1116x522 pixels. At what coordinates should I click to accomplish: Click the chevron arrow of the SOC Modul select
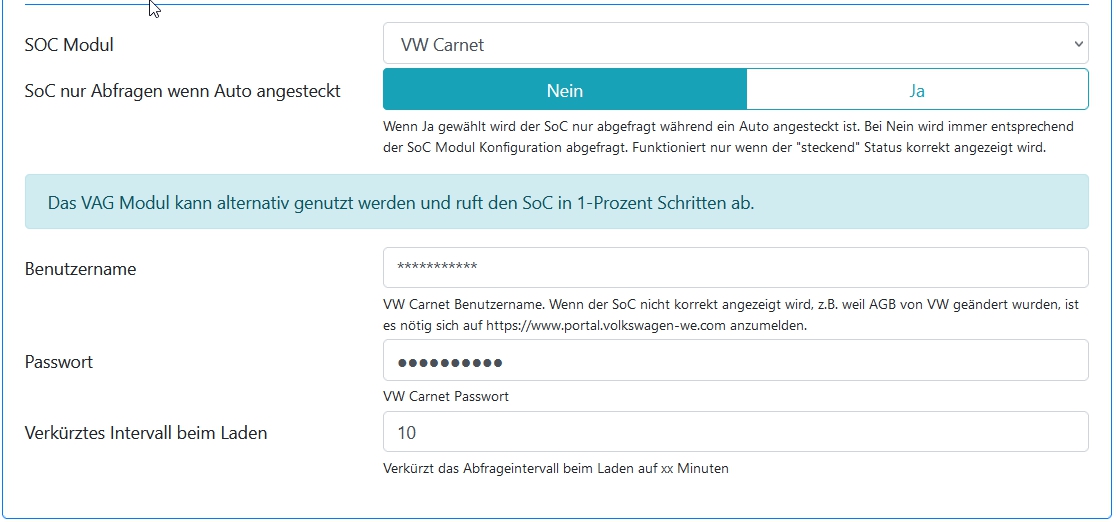(x=1077, y=44)
